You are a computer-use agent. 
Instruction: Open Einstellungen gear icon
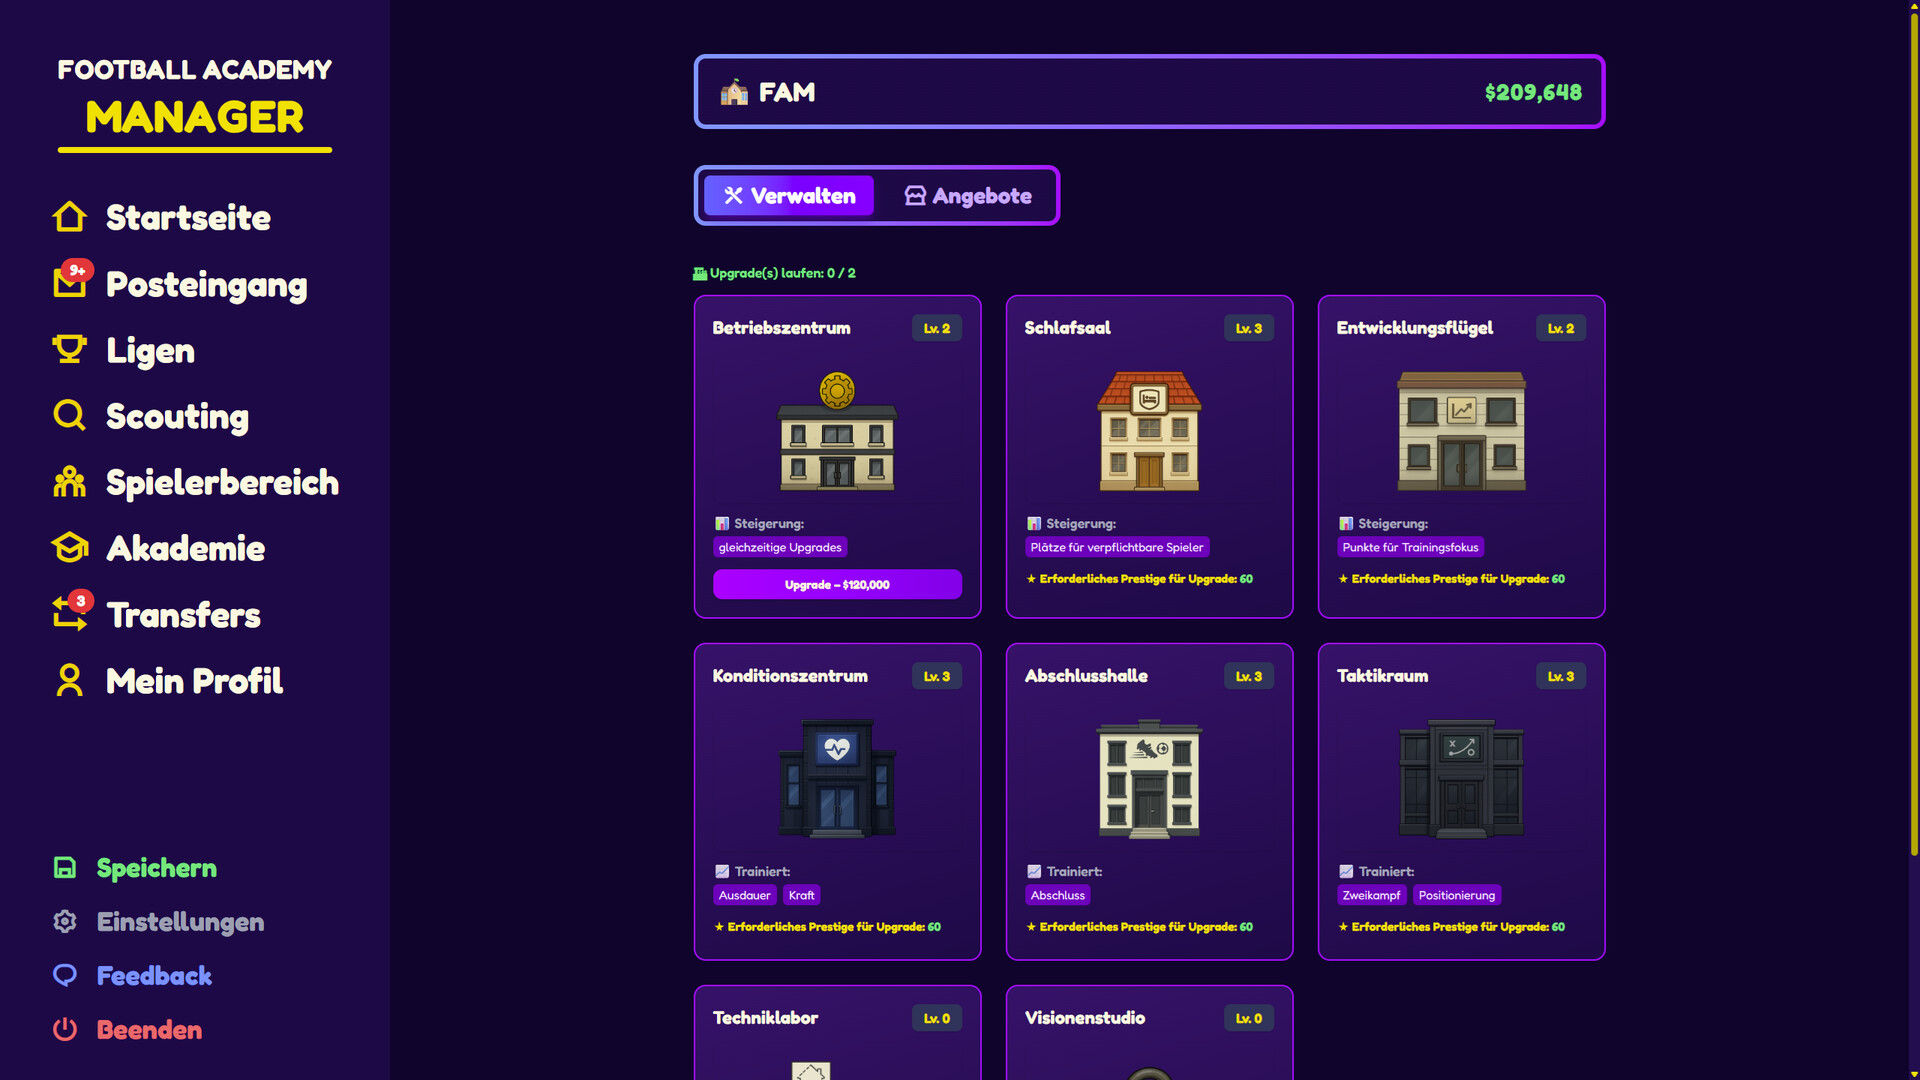65,922
